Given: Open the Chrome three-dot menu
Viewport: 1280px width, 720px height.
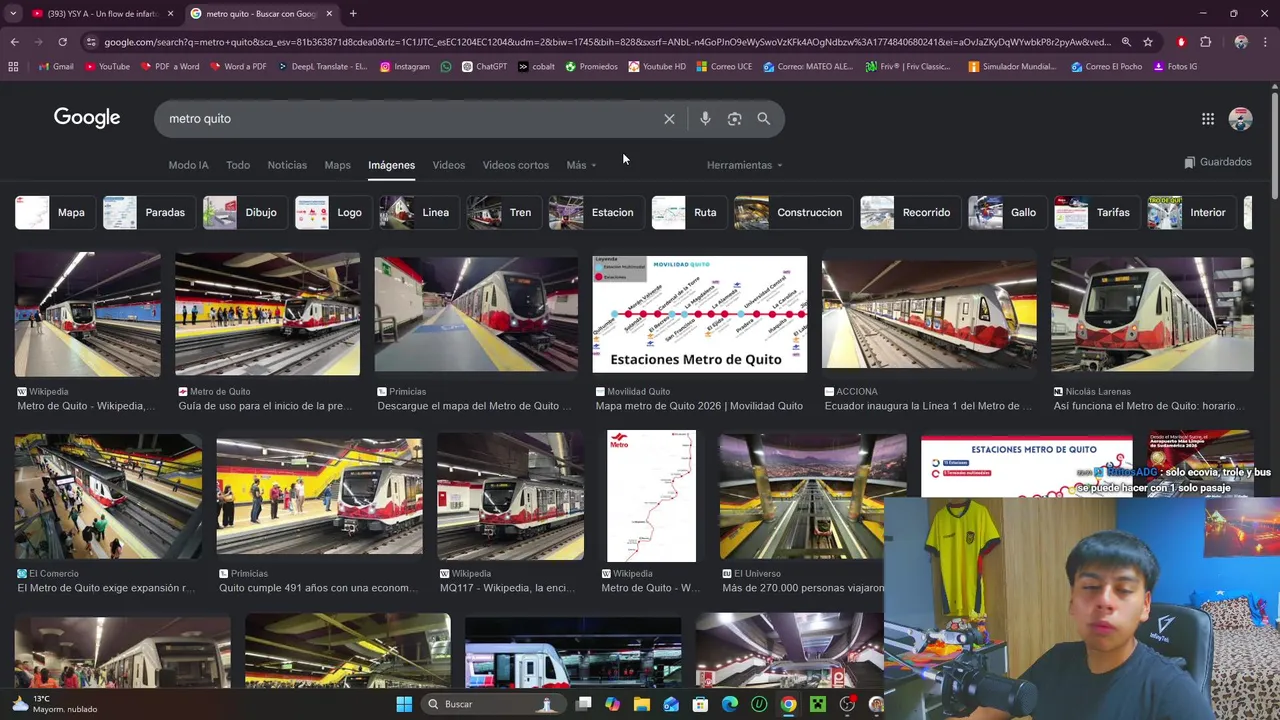Looking at the screenshot, I should pos(1266,42).
